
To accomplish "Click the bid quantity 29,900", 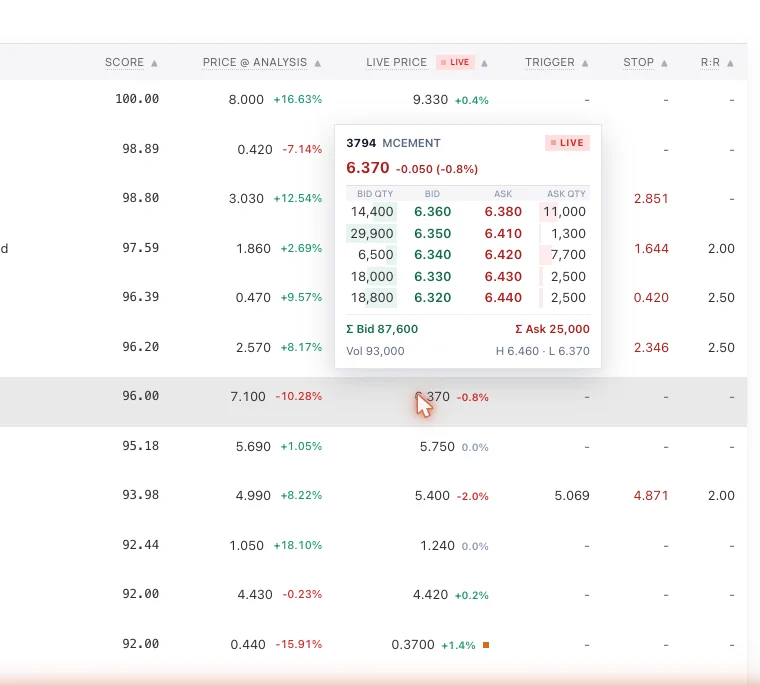I will point(372,234).
